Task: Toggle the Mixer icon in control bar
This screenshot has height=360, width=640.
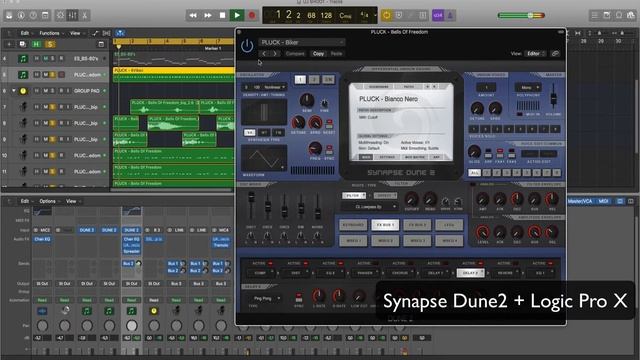Action: click(x=72, y=16)
